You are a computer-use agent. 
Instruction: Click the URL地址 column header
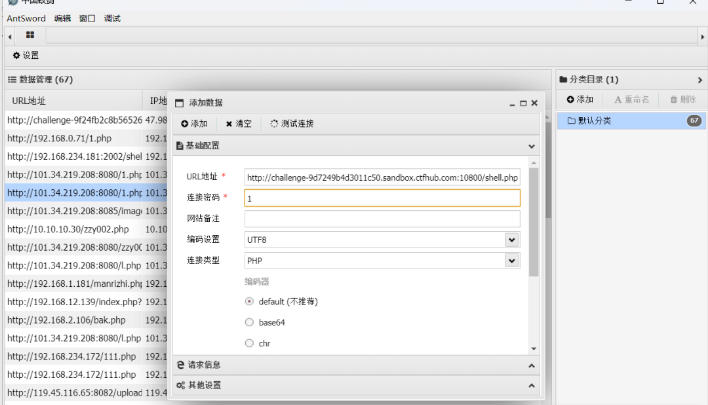pyautogui.click(x=74, y=101)
